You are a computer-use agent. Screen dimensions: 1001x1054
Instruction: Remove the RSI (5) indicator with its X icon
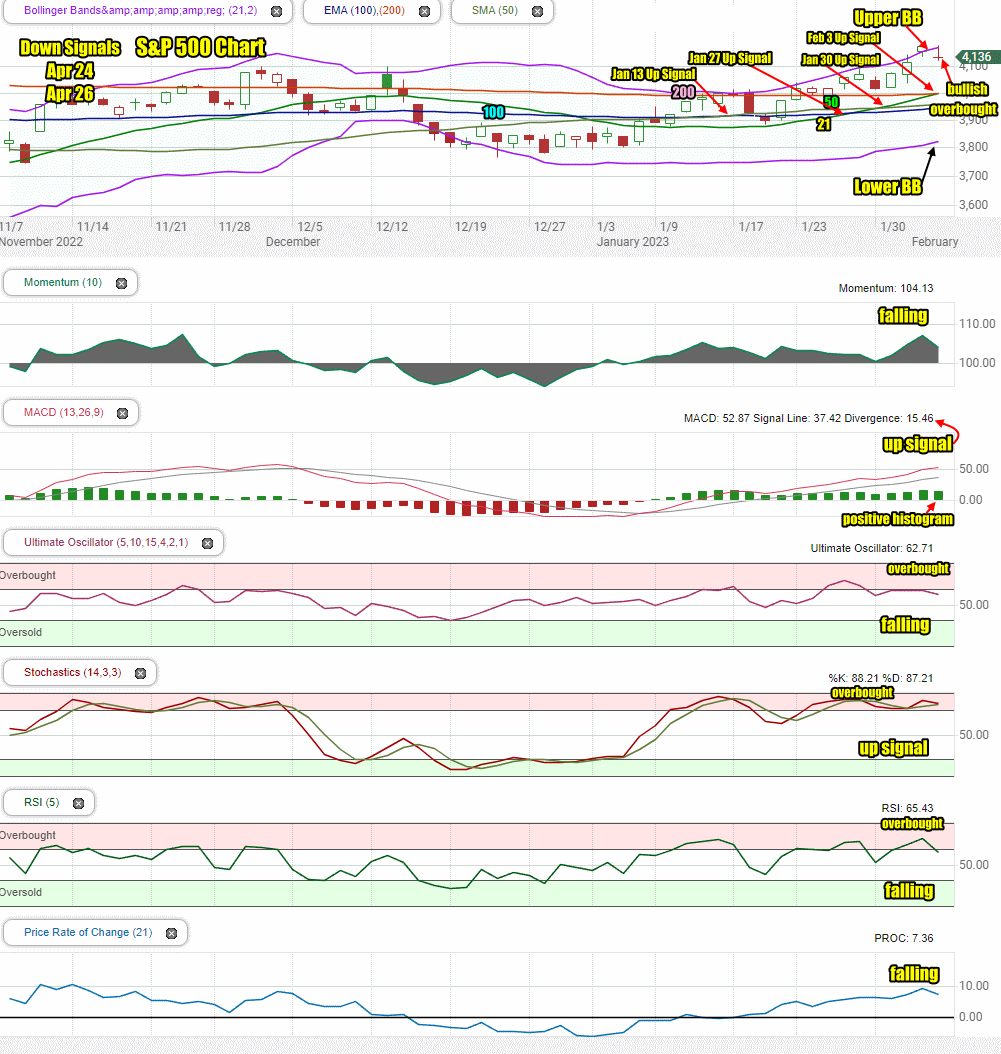79,803
